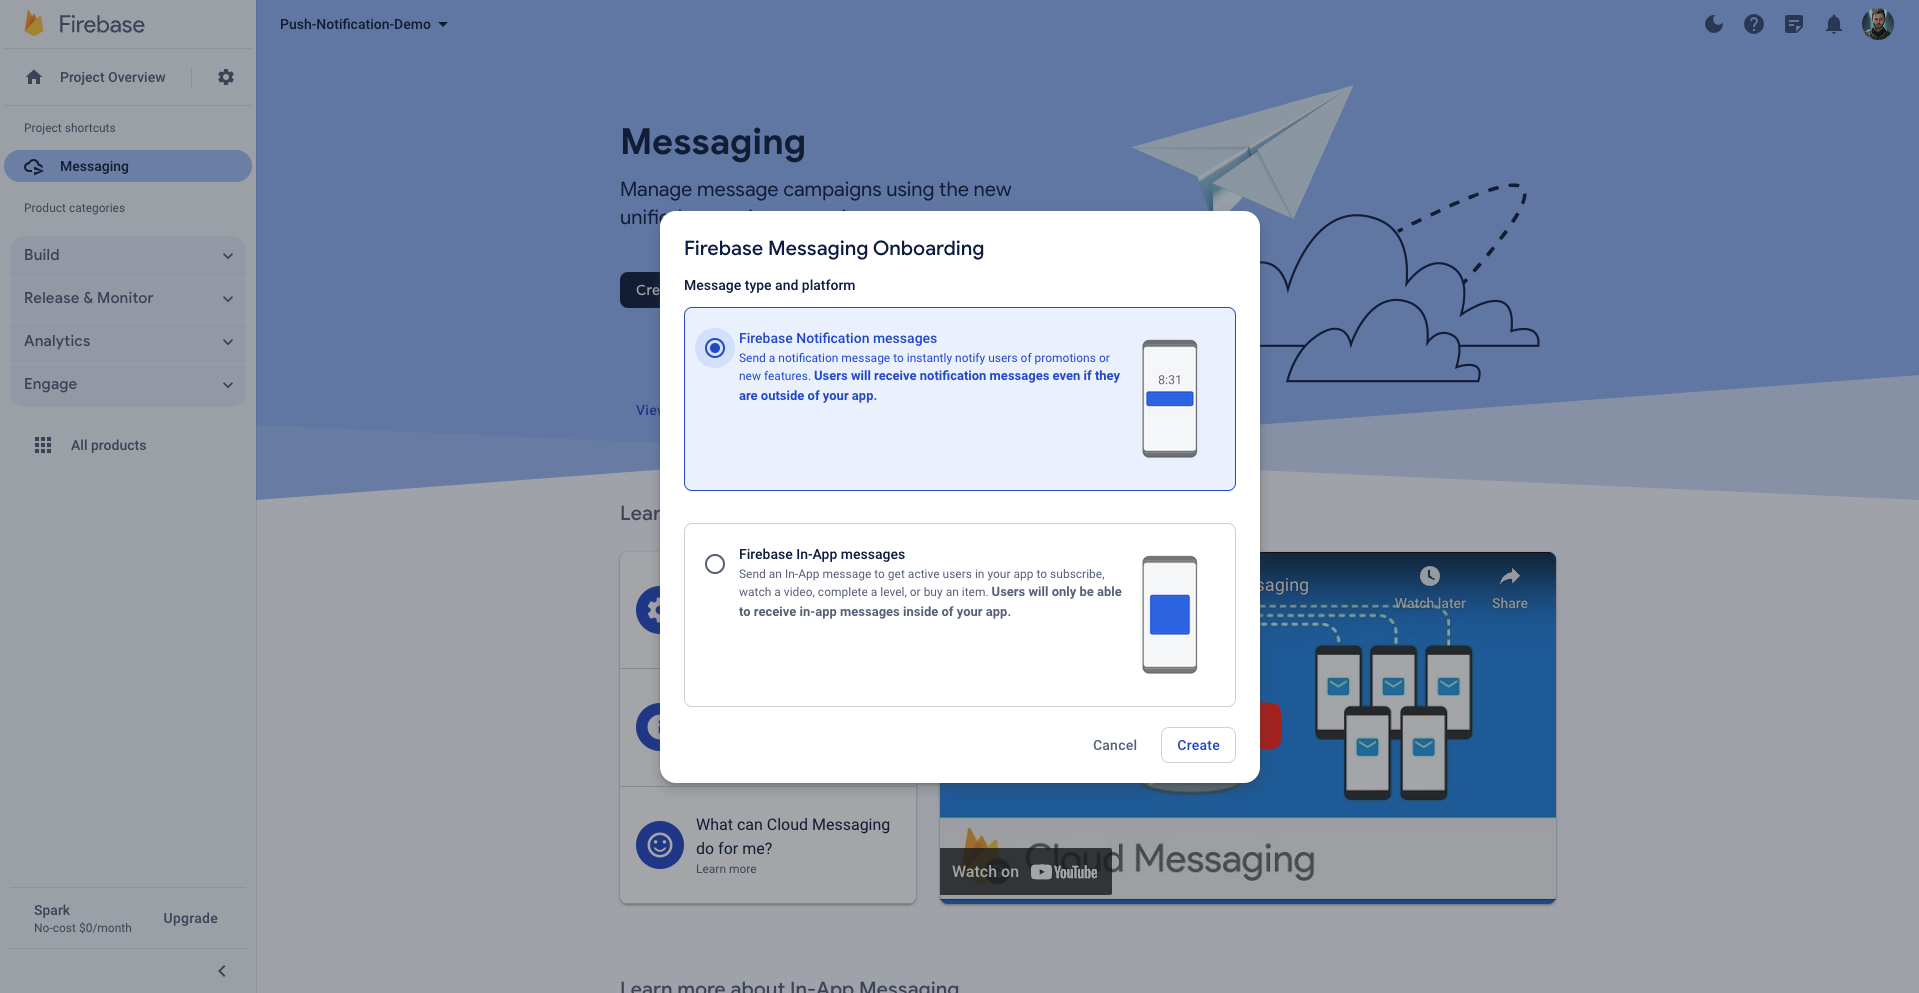Open Project Overview home icon
The width and height of the screenshot is (1919, 993).
click(34, 77)
